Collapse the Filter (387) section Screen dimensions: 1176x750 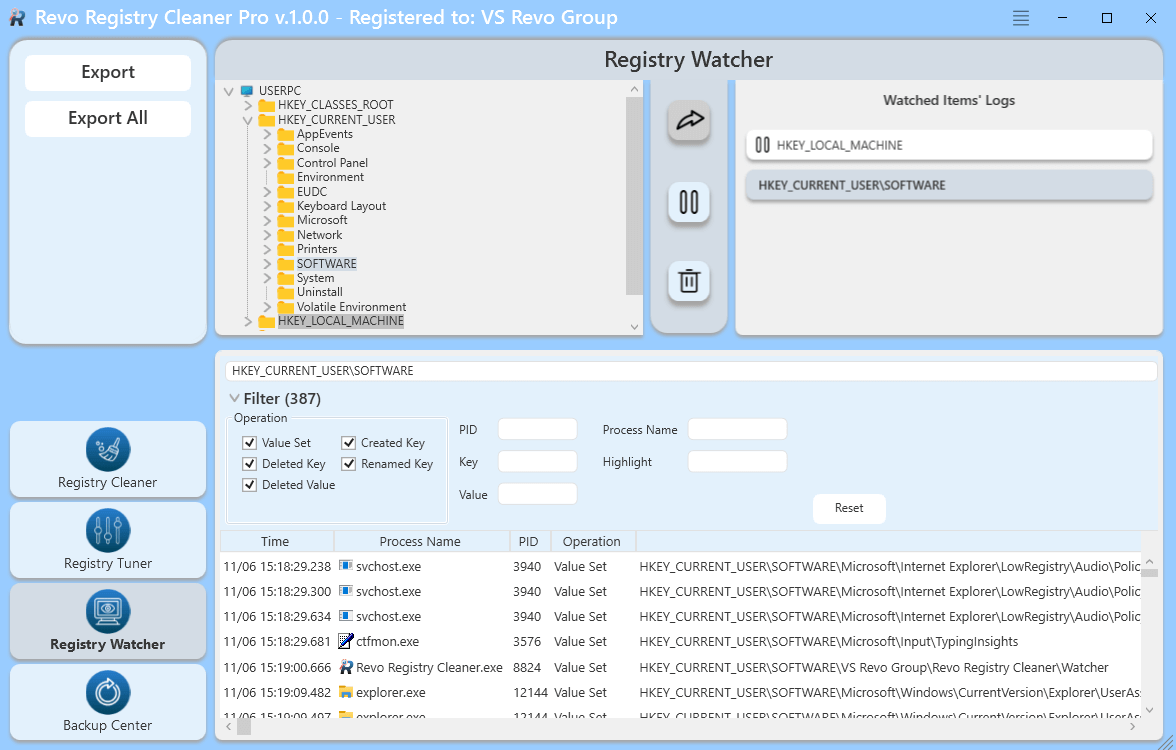(x=234, y=398)
